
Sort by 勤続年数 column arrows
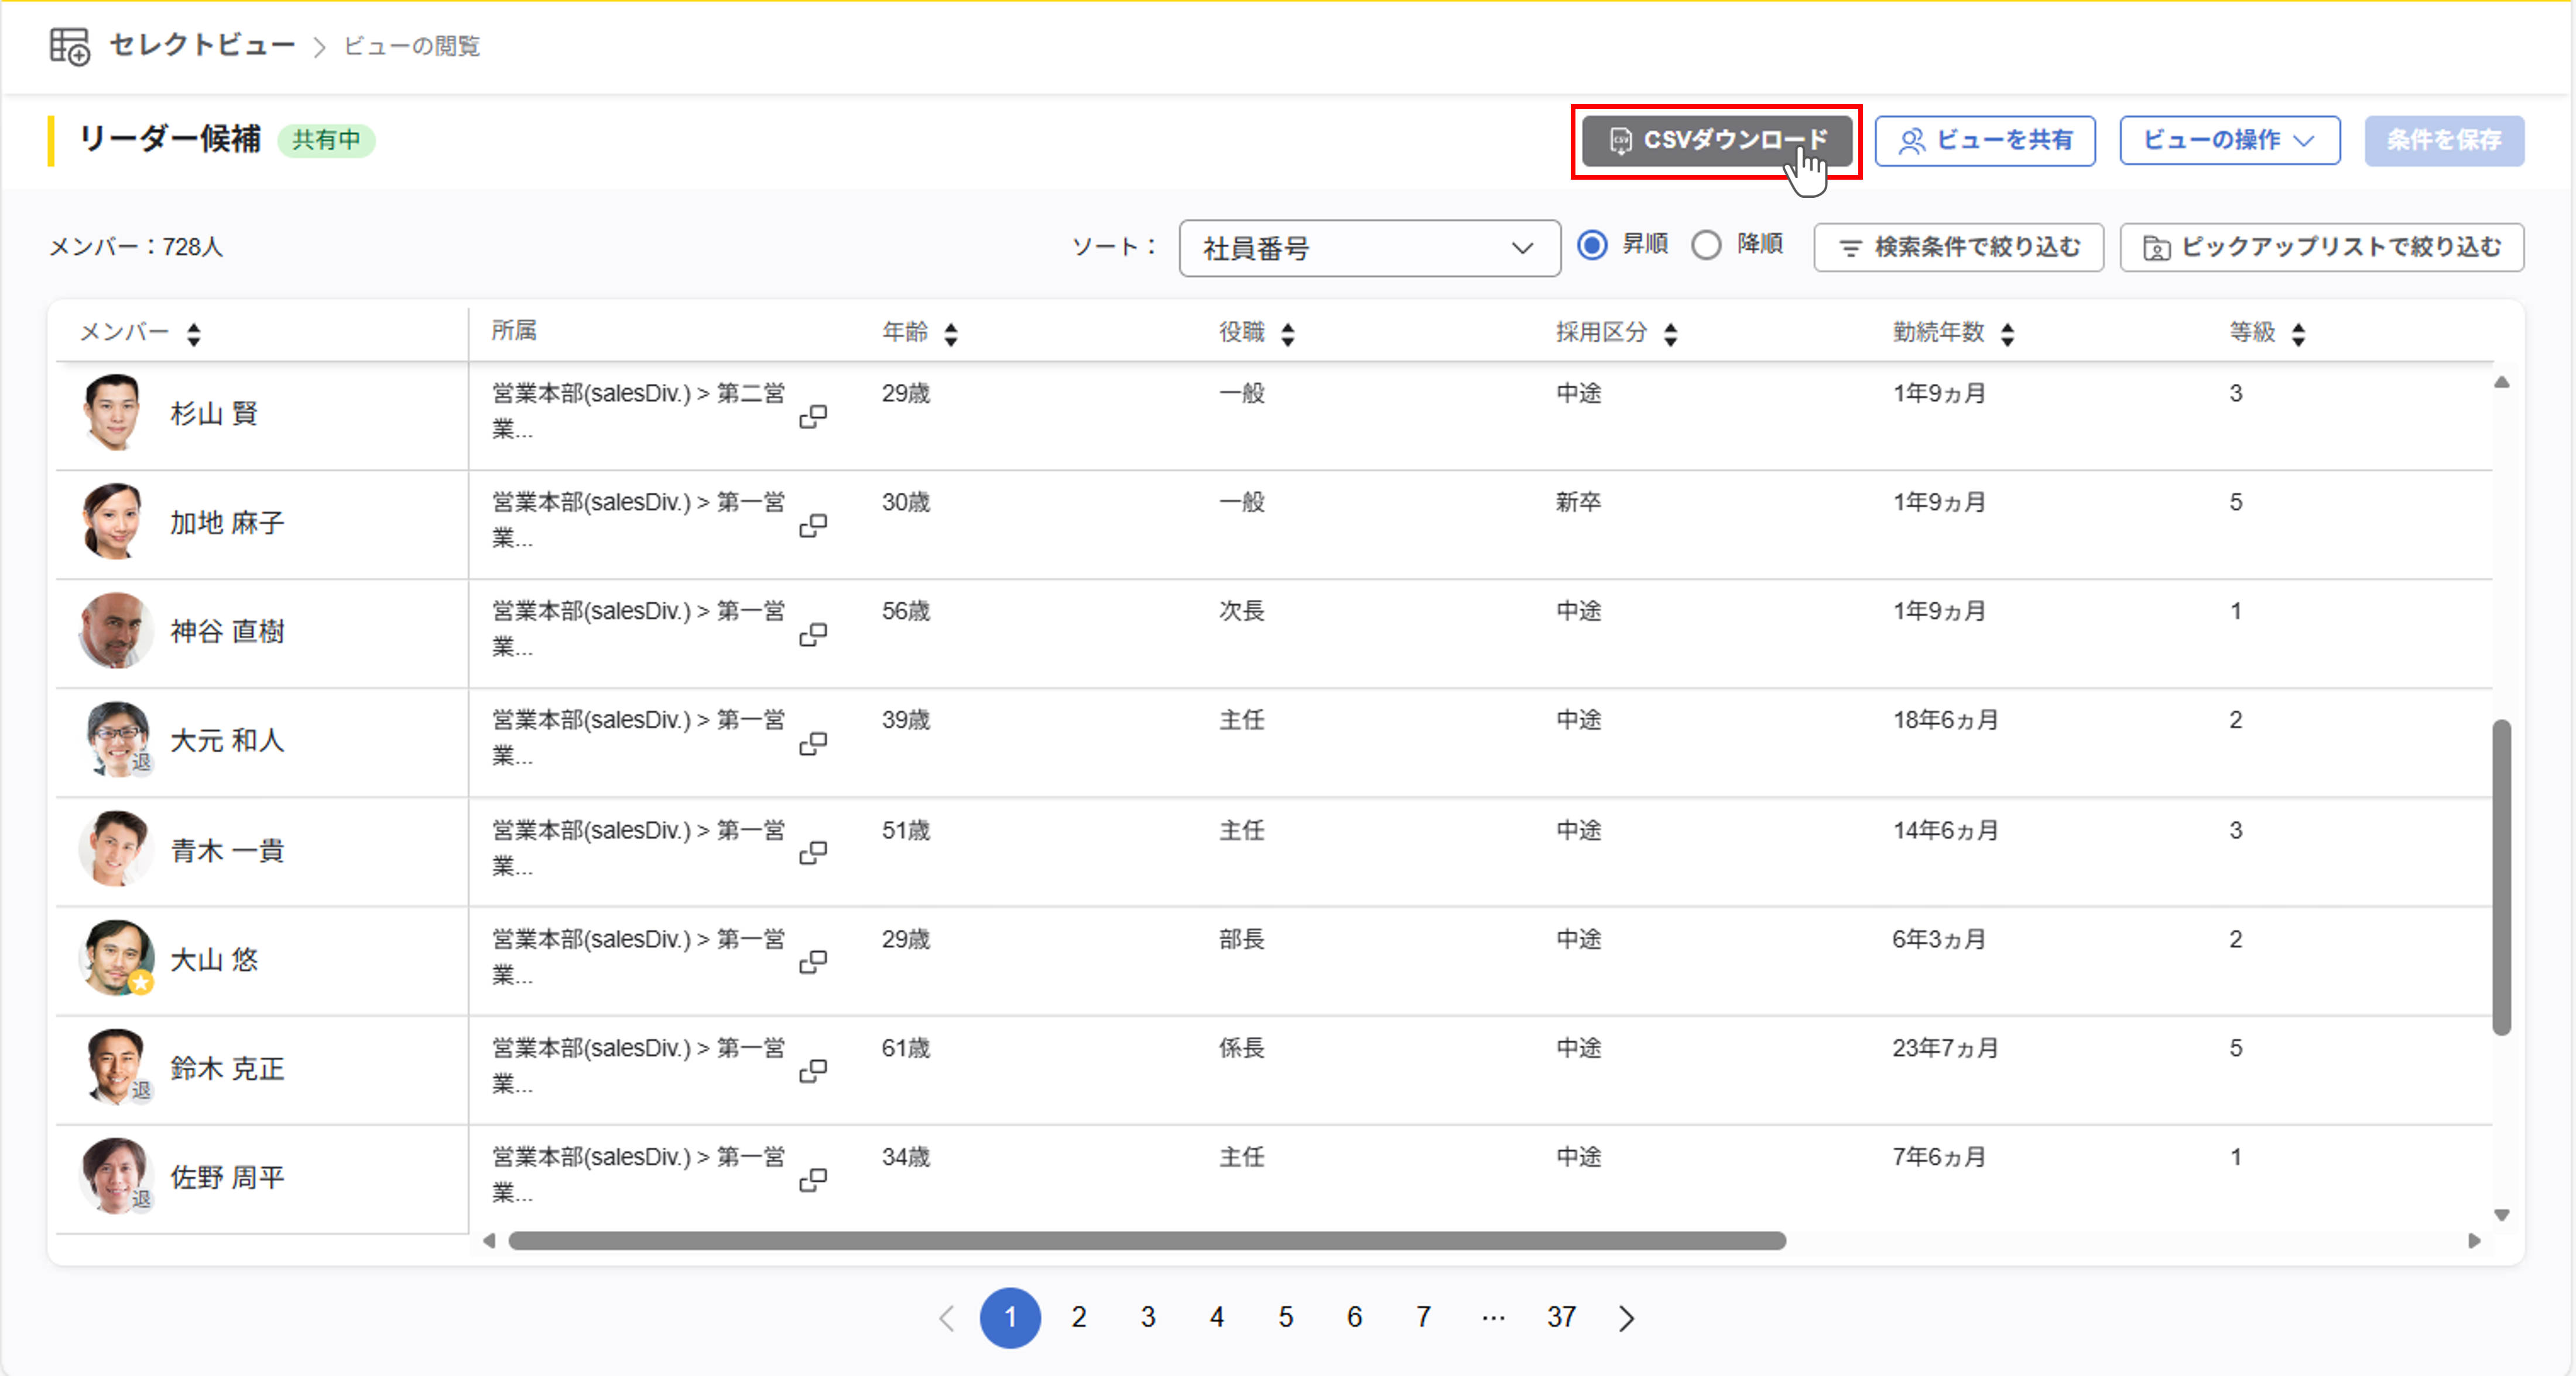(x=2007, y=334)
